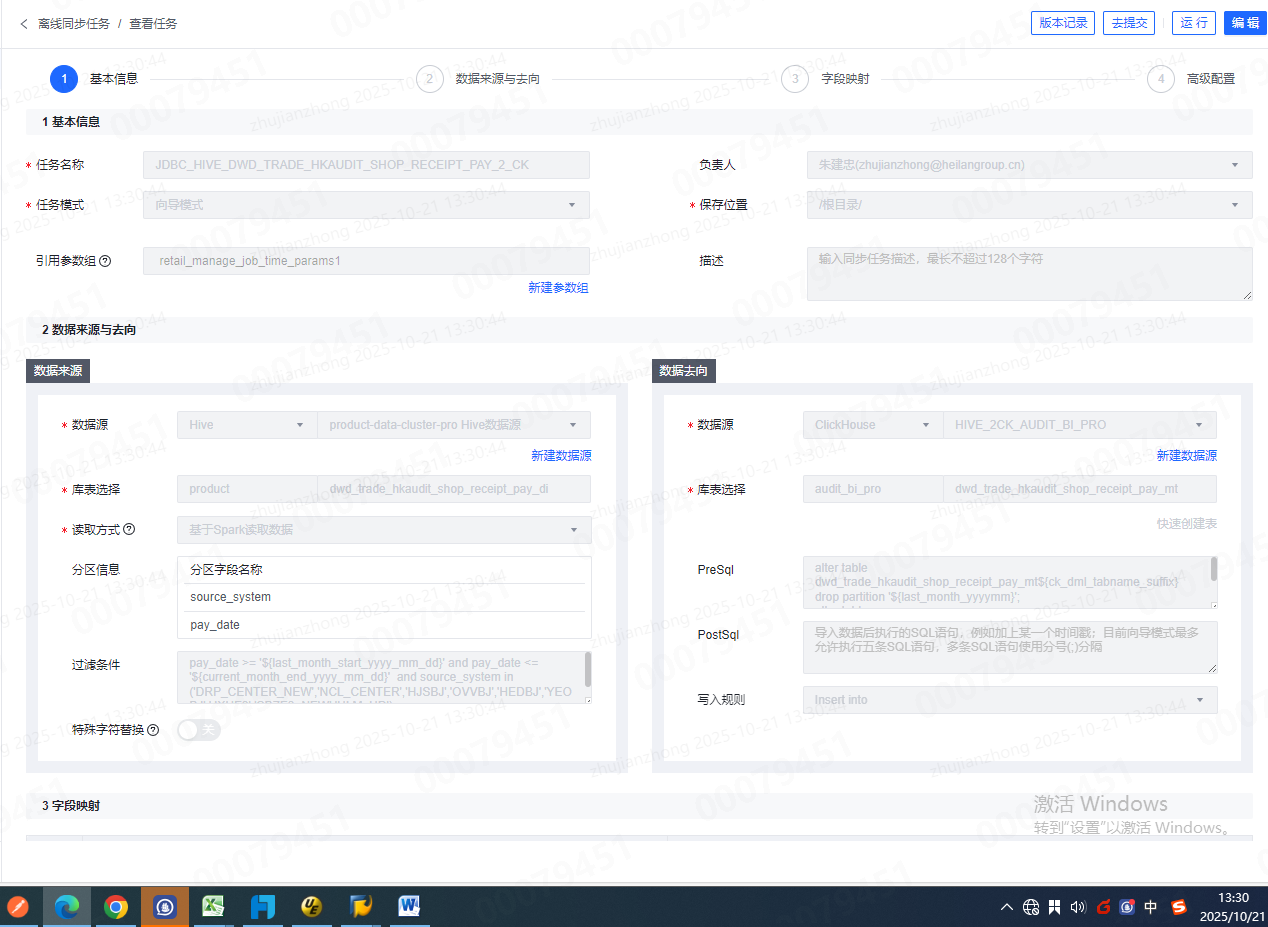Expand the 任务模式 dropdown
1268x927 pixels.
366,205
